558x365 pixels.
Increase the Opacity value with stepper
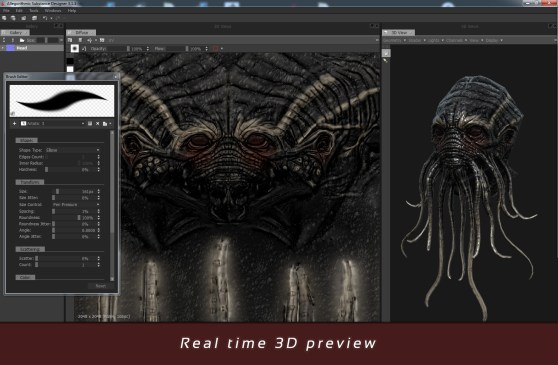pos(148,47)
